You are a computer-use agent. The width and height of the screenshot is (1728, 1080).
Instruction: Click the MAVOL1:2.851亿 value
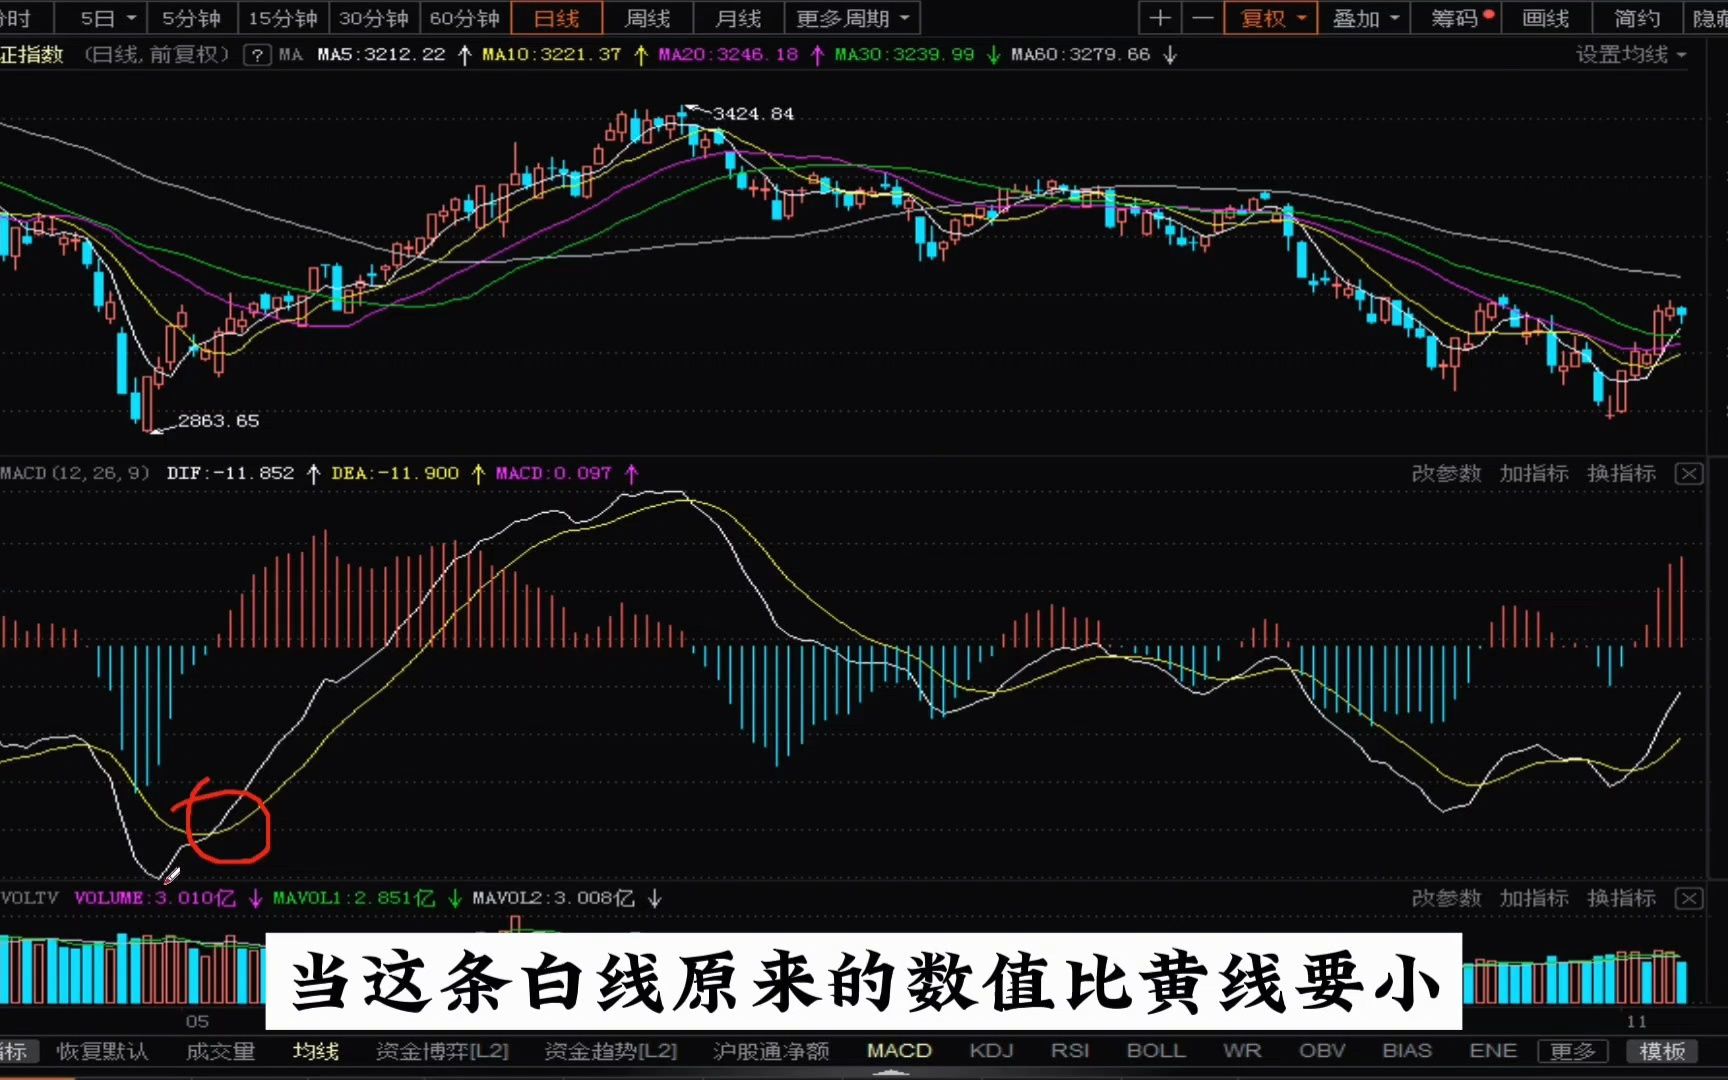(x=354, y=898)
